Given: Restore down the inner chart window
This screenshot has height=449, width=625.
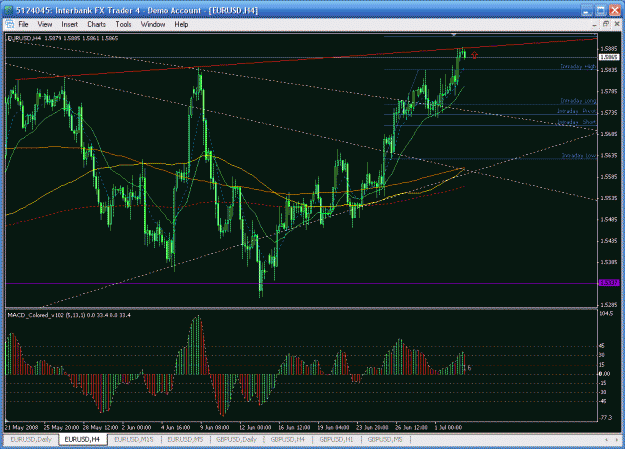Looking at the screenshot, I should point(605,24).
